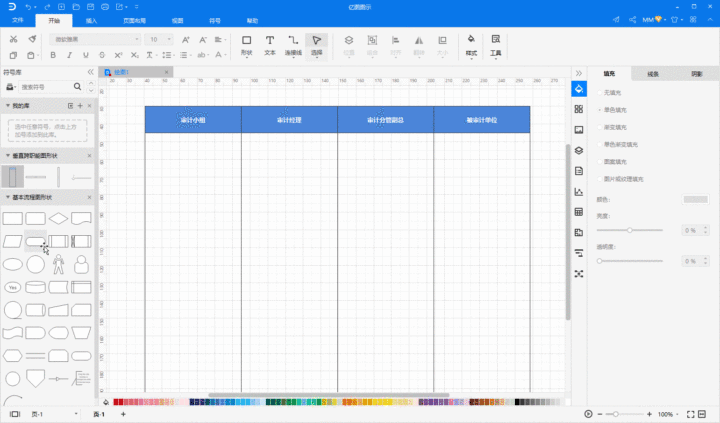Adjust the brightness slider handle
Screen dimensions: 720x423
(630, 230)
